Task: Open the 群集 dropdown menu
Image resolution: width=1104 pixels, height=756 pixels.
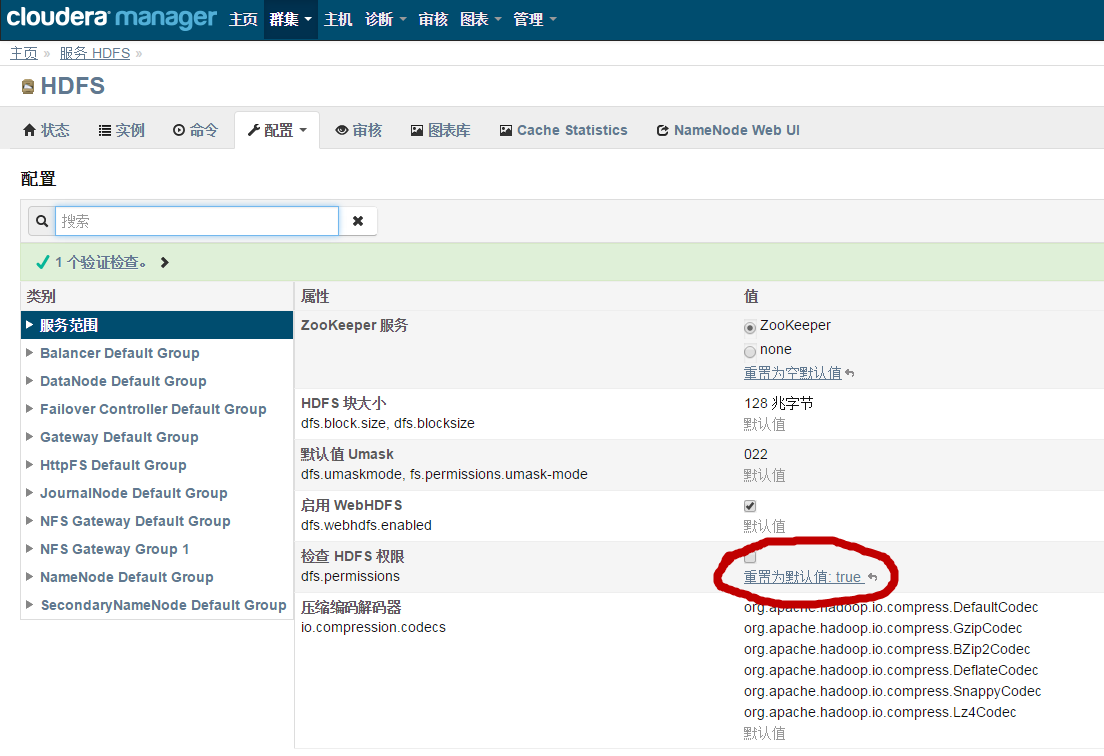Action: click(290, 18)
